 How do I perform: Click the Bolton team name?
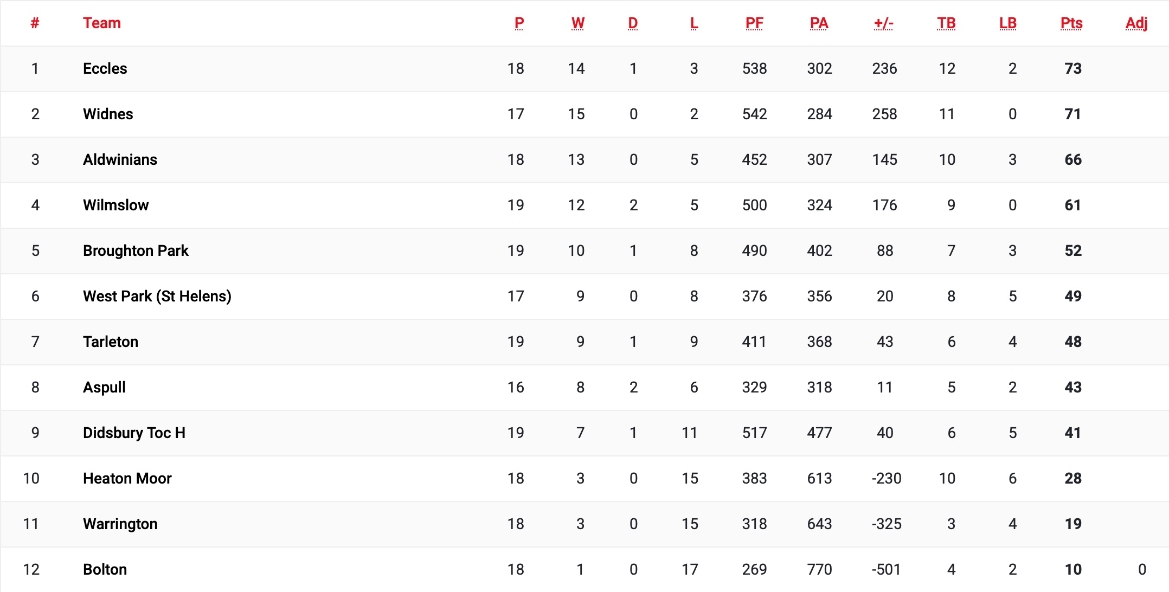105,569
